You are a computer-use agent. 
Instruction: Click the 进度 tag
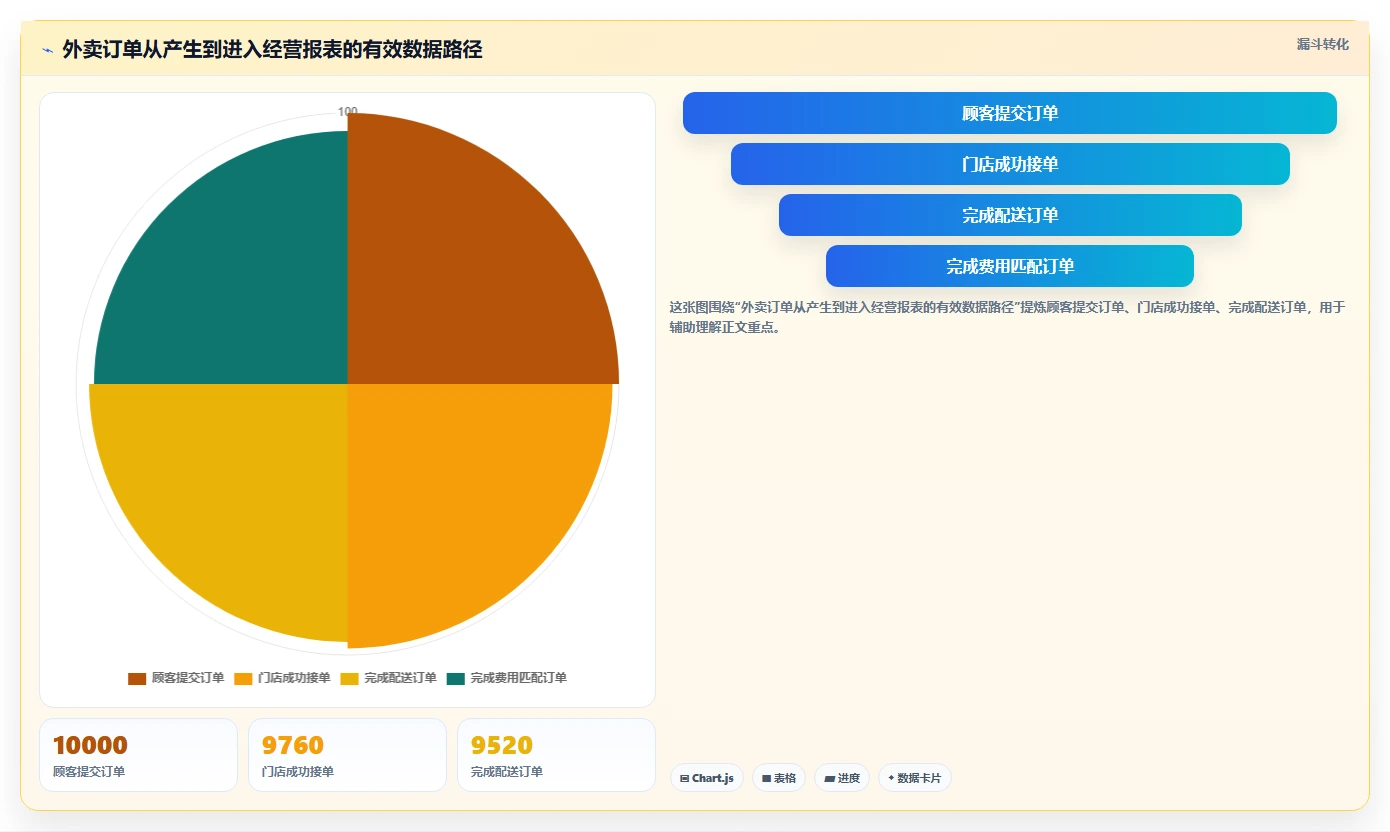pyautogui.click(x=842, y=778)
